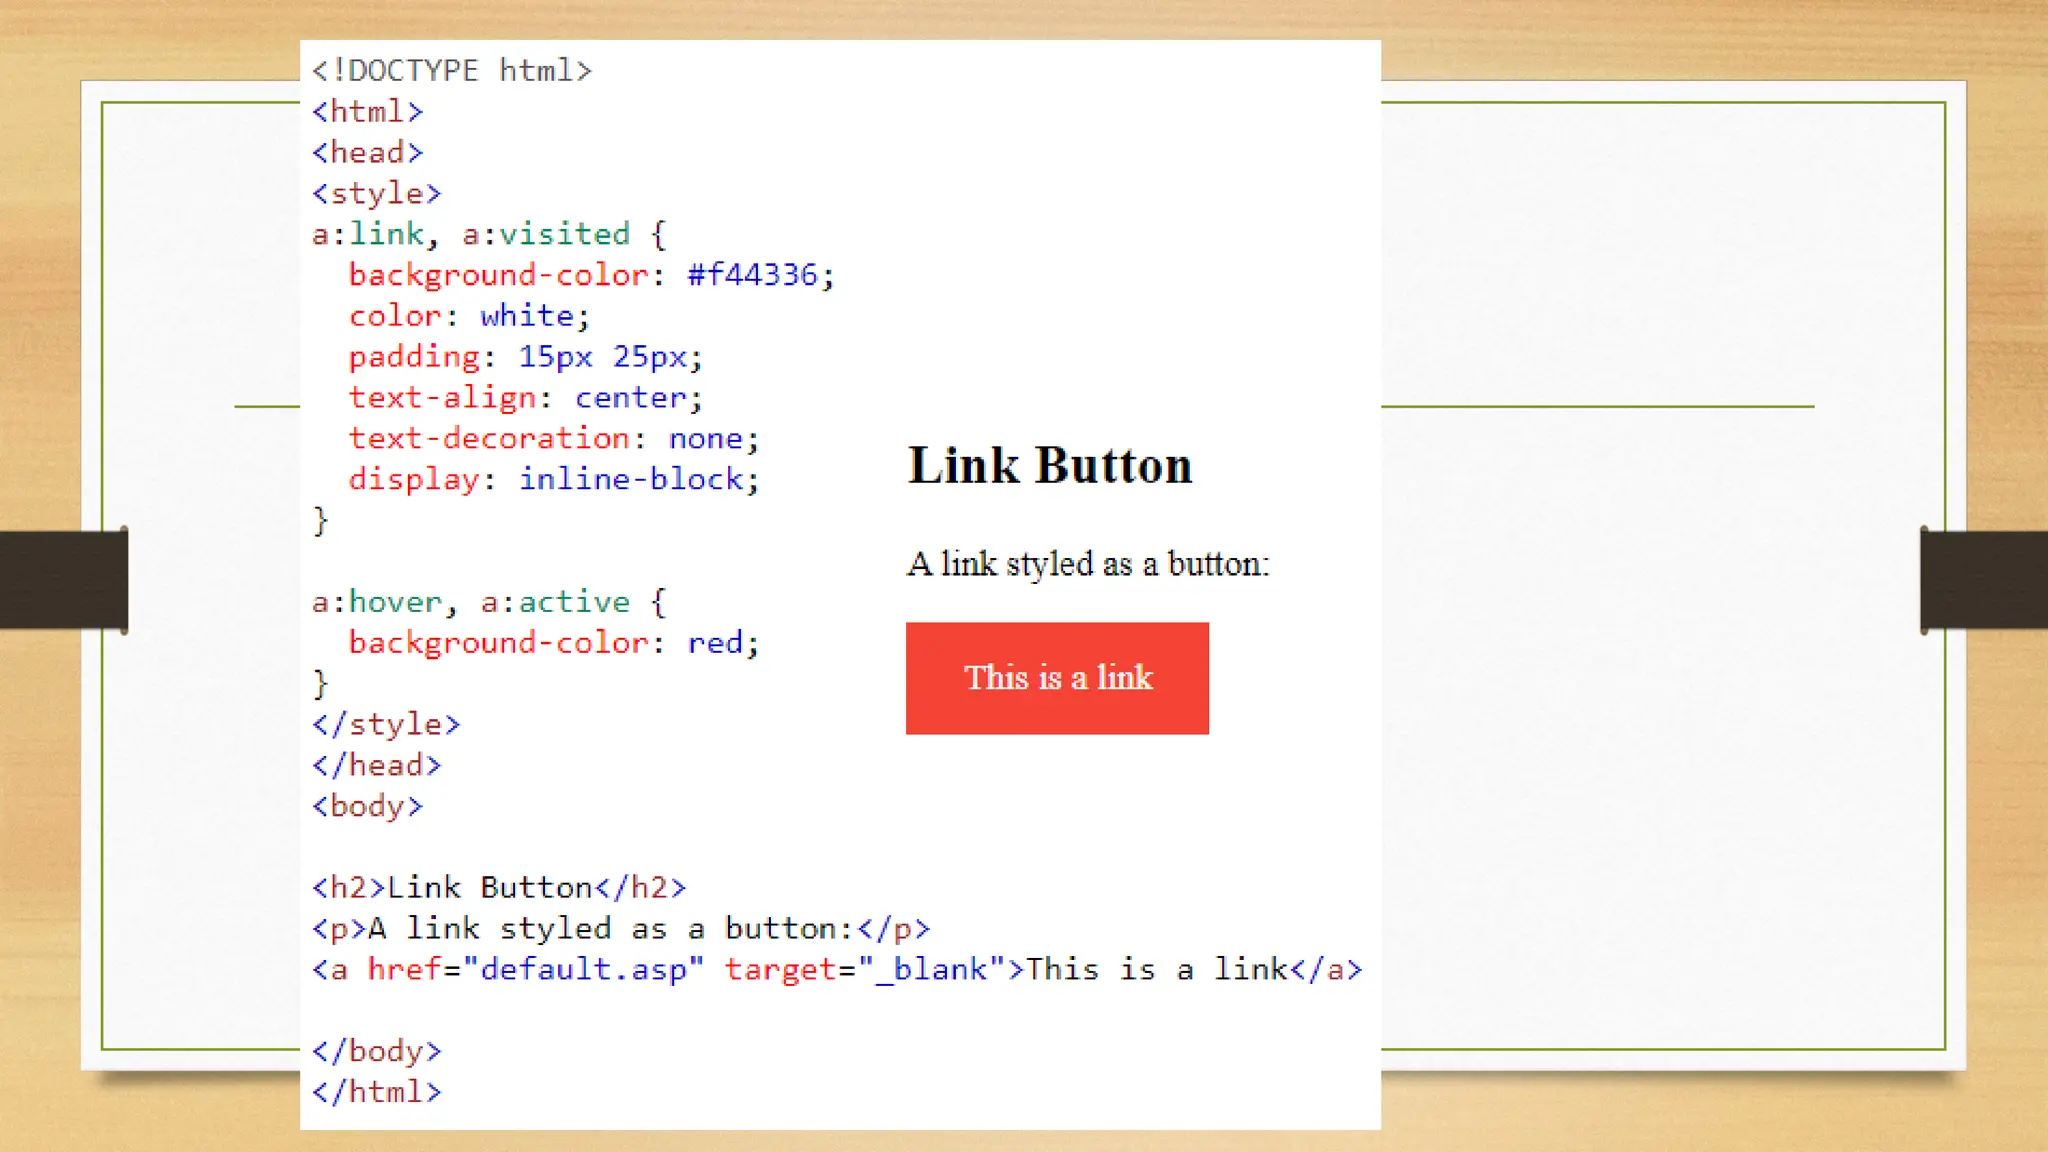Click the closing </style> tag

[x=386, y=724]
